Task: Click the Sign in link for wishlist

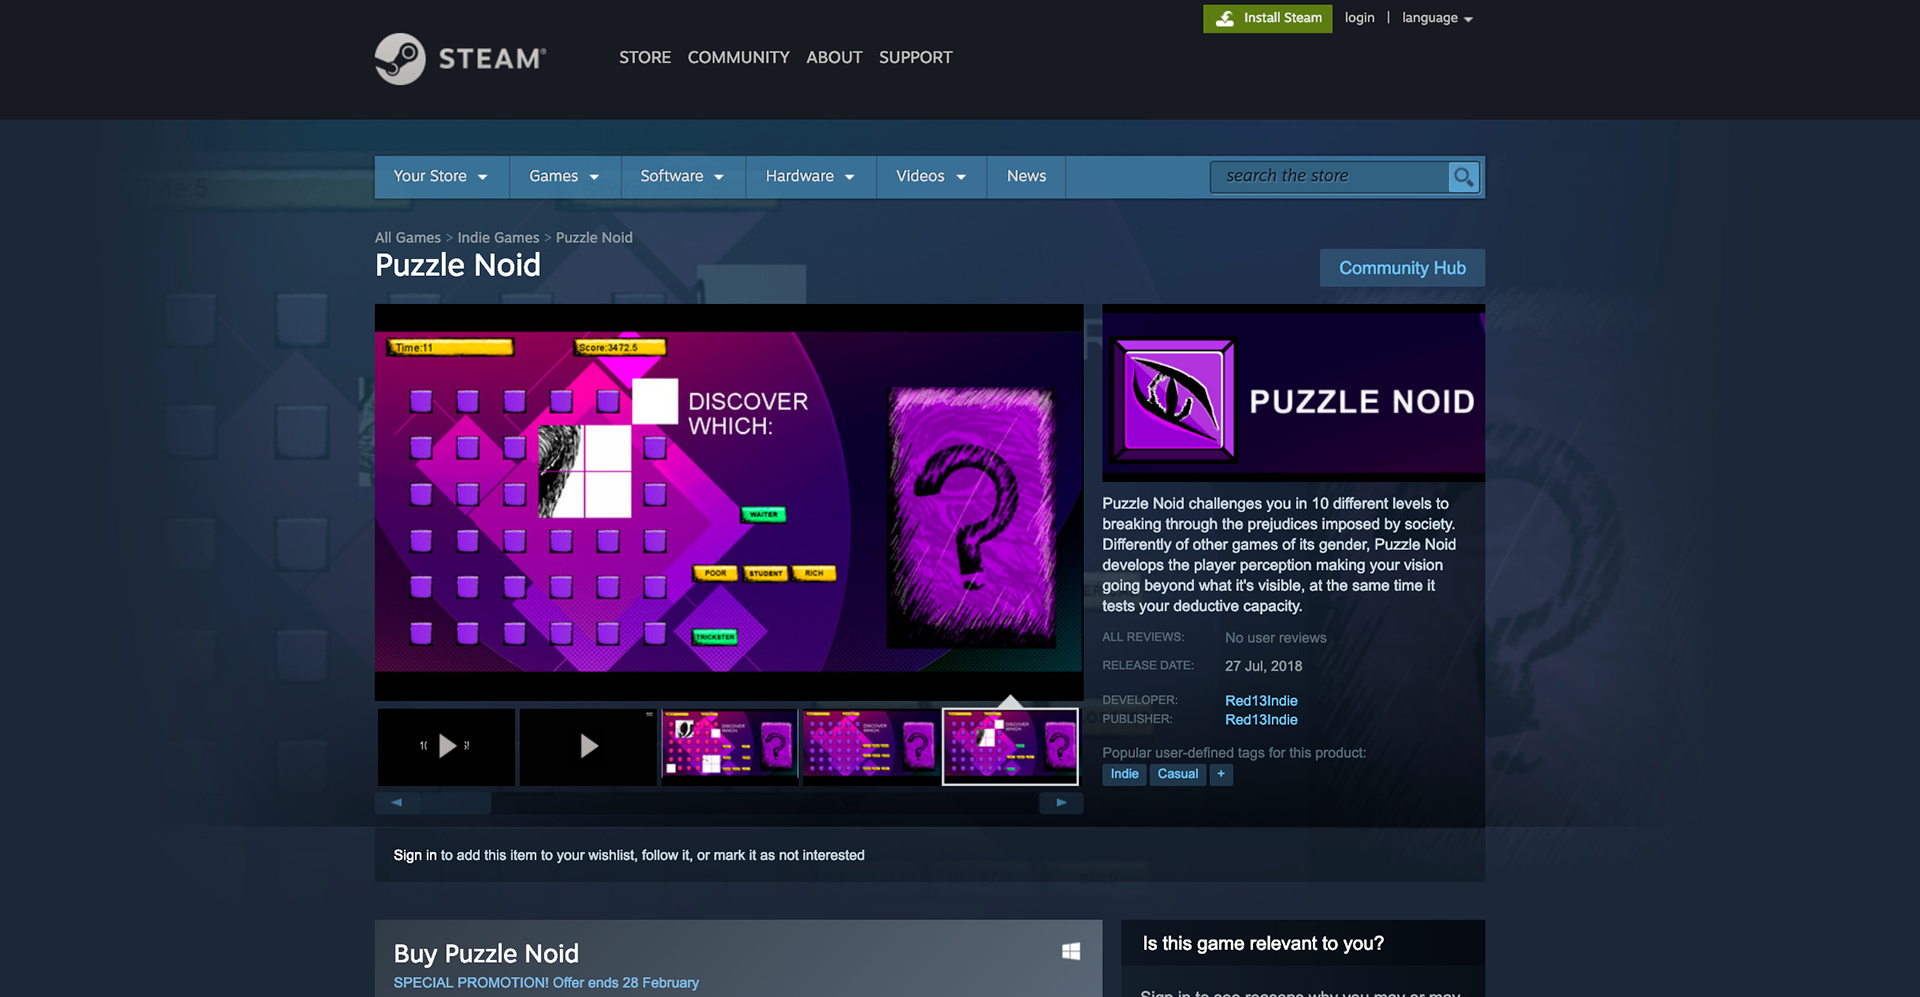Action: point(414,855)
